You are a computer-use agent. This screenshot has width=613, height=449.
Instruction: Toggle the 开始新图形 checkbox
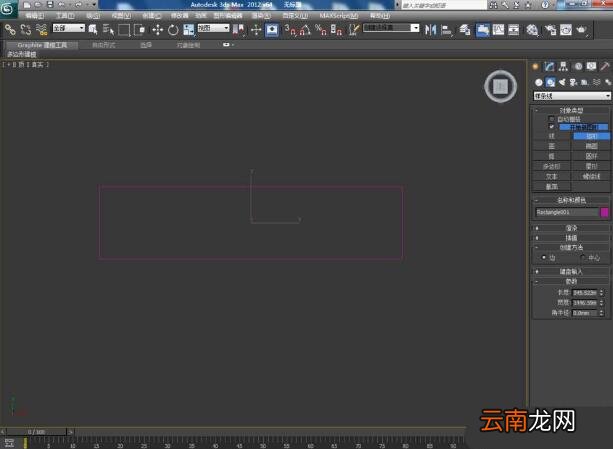click(551, 127)
